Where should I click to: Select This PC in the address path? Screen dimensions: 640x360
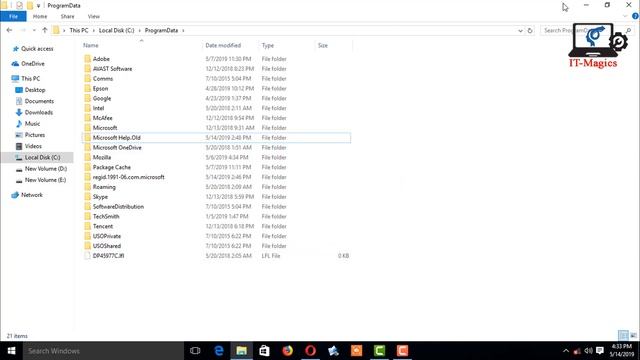79,31
